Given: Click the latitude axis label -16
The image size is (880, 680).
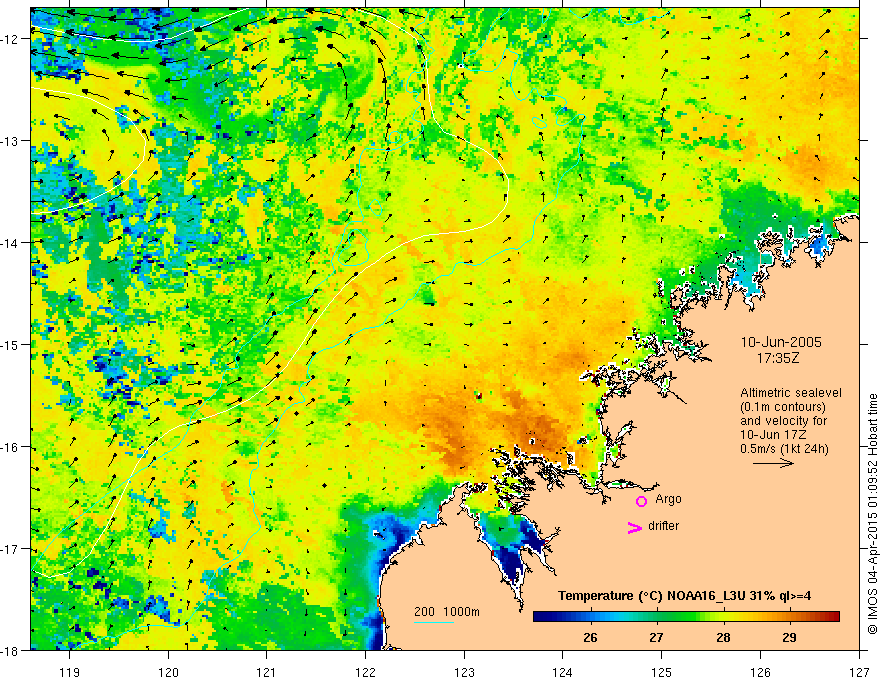Looking at the screenshot, I should [9, 447].
